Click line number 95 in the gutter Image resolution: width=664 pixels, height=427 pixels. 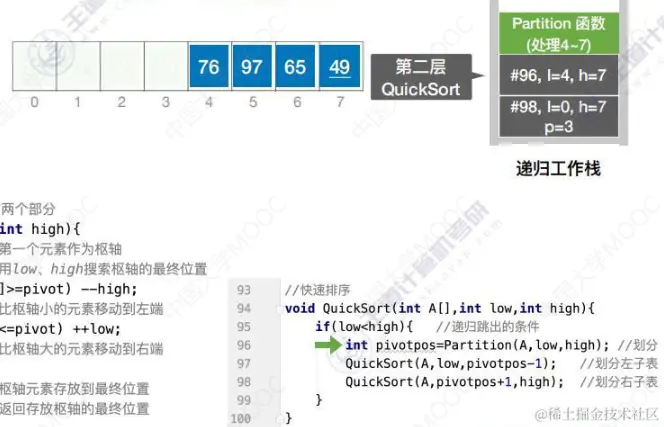[244, 327]
